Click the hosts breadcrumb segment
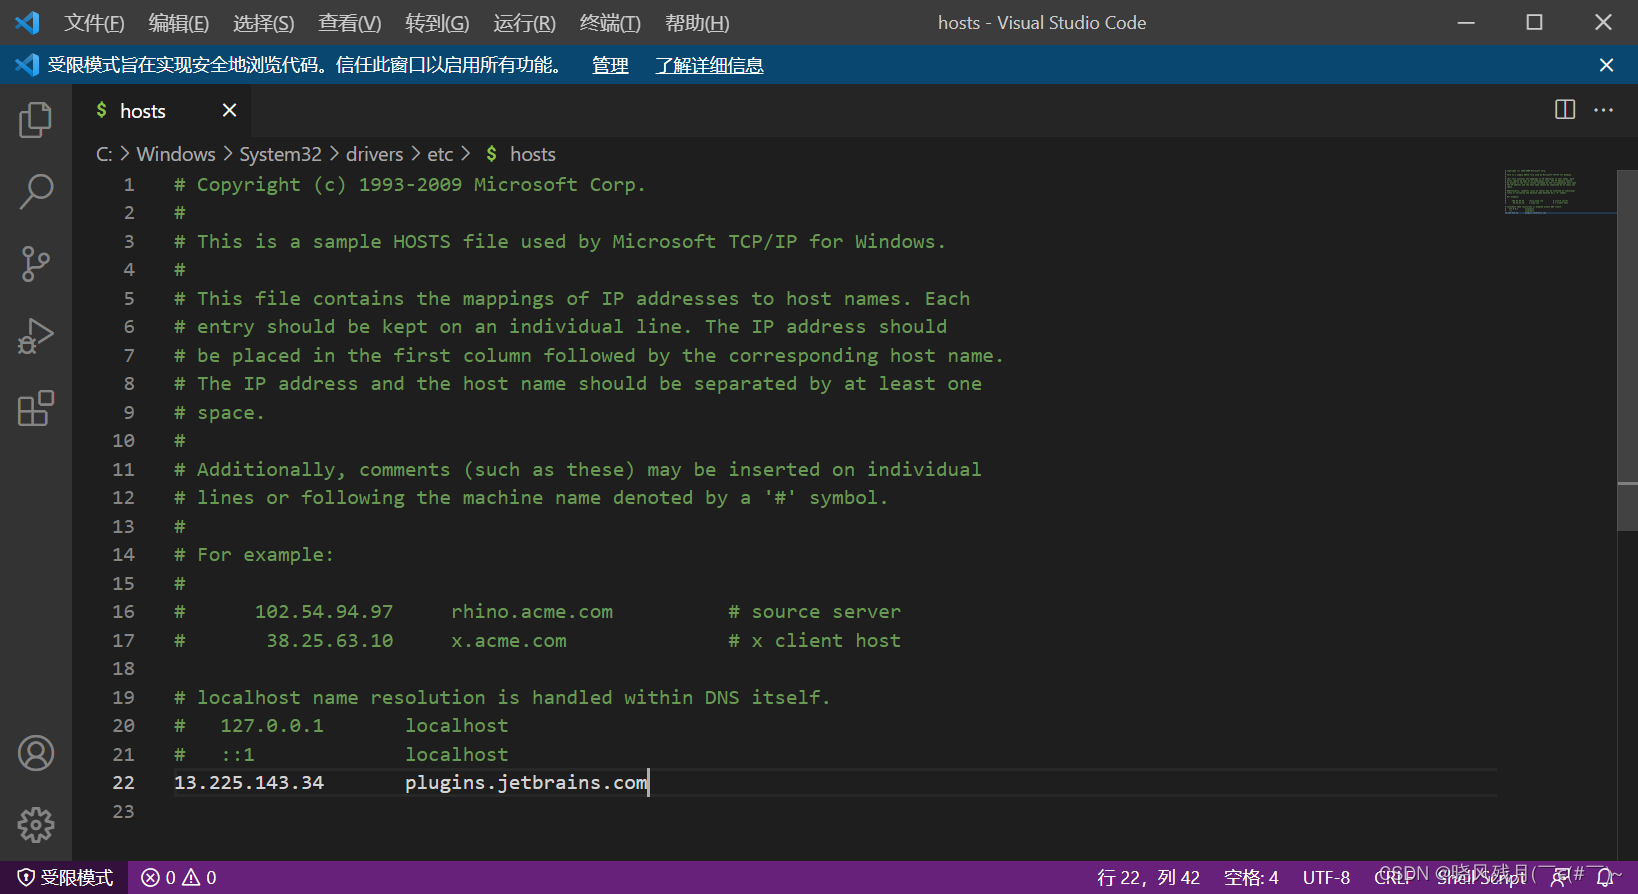This screenshot has height=894, width=1638. pos(532,154)
